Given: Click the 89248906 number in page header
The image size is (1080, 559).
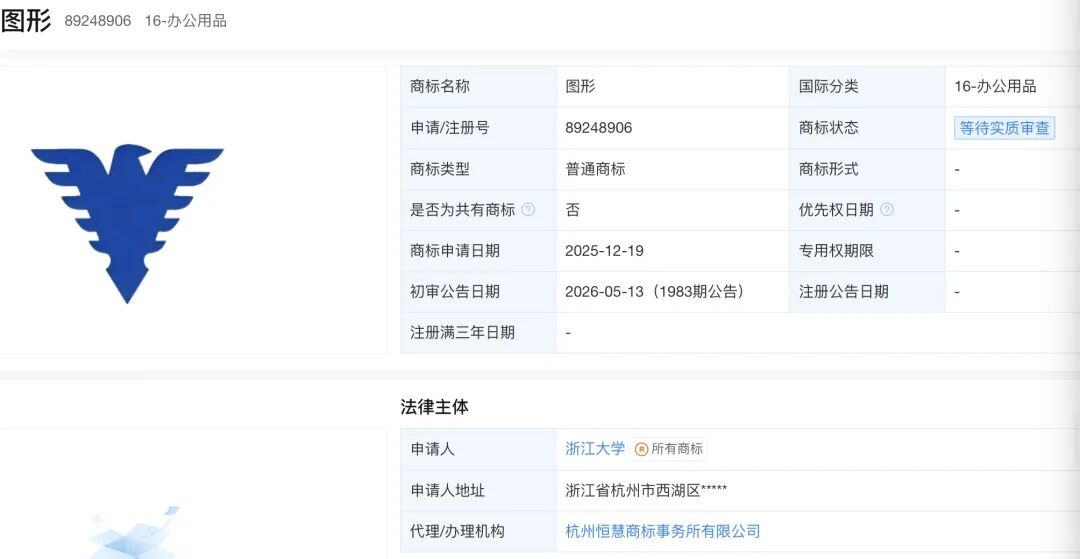Looking at the screenshot, I should coord(98,21).
